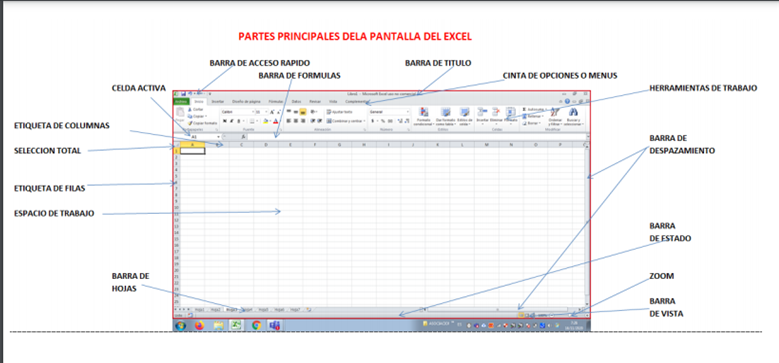Click the red font color A

[x=275, y=121]
